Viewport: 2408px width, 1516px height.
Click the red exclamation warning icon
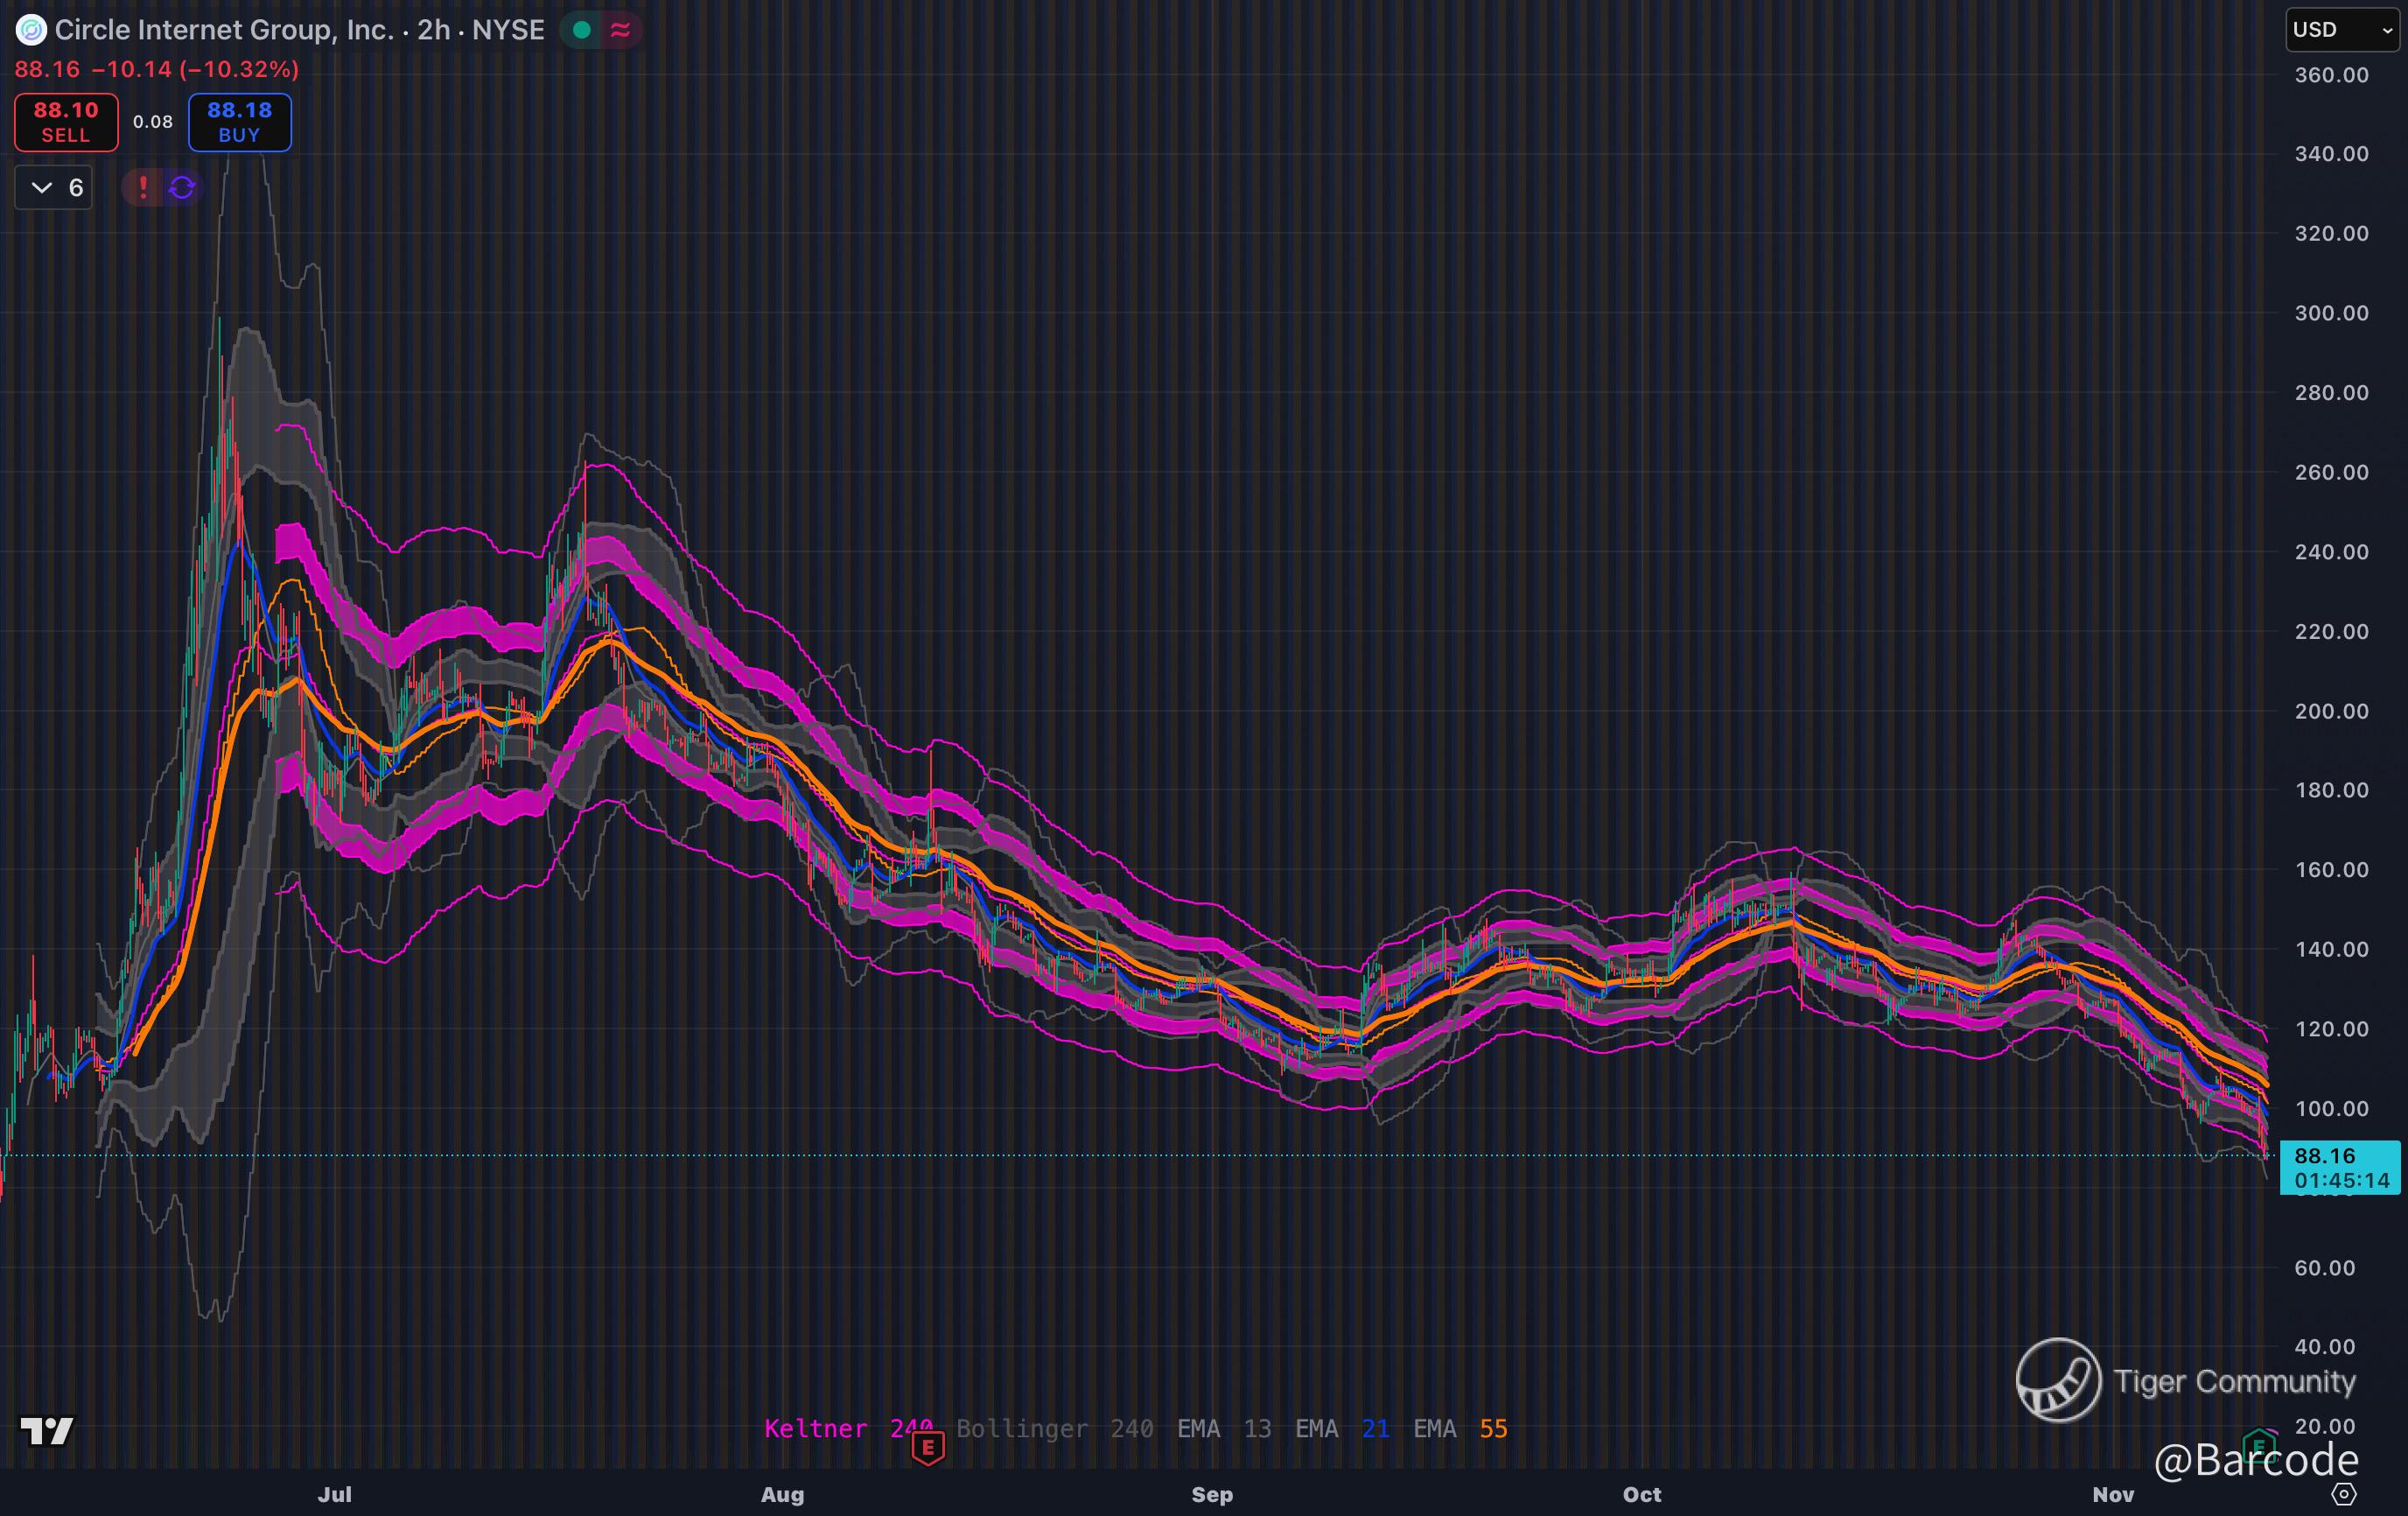[x=143, y=187]
